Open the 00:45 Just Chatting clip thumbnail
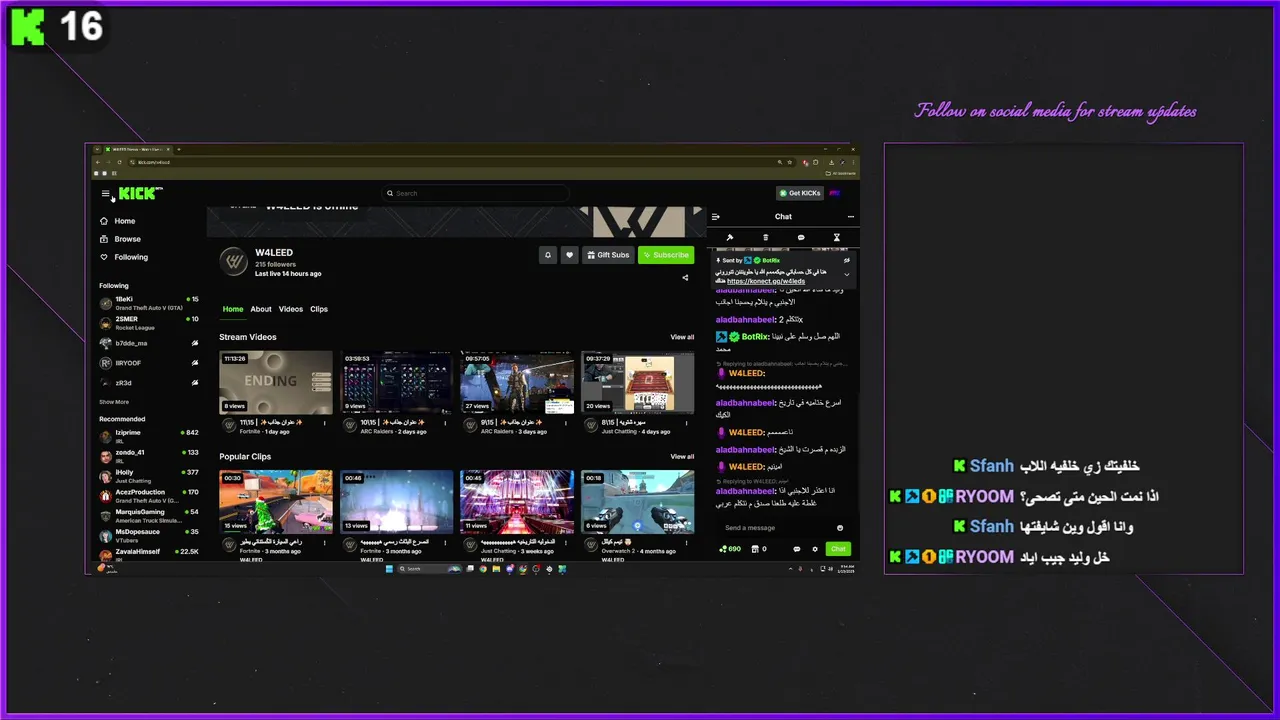This screenshot has width=1280, height=720. (x=517, y=502)
